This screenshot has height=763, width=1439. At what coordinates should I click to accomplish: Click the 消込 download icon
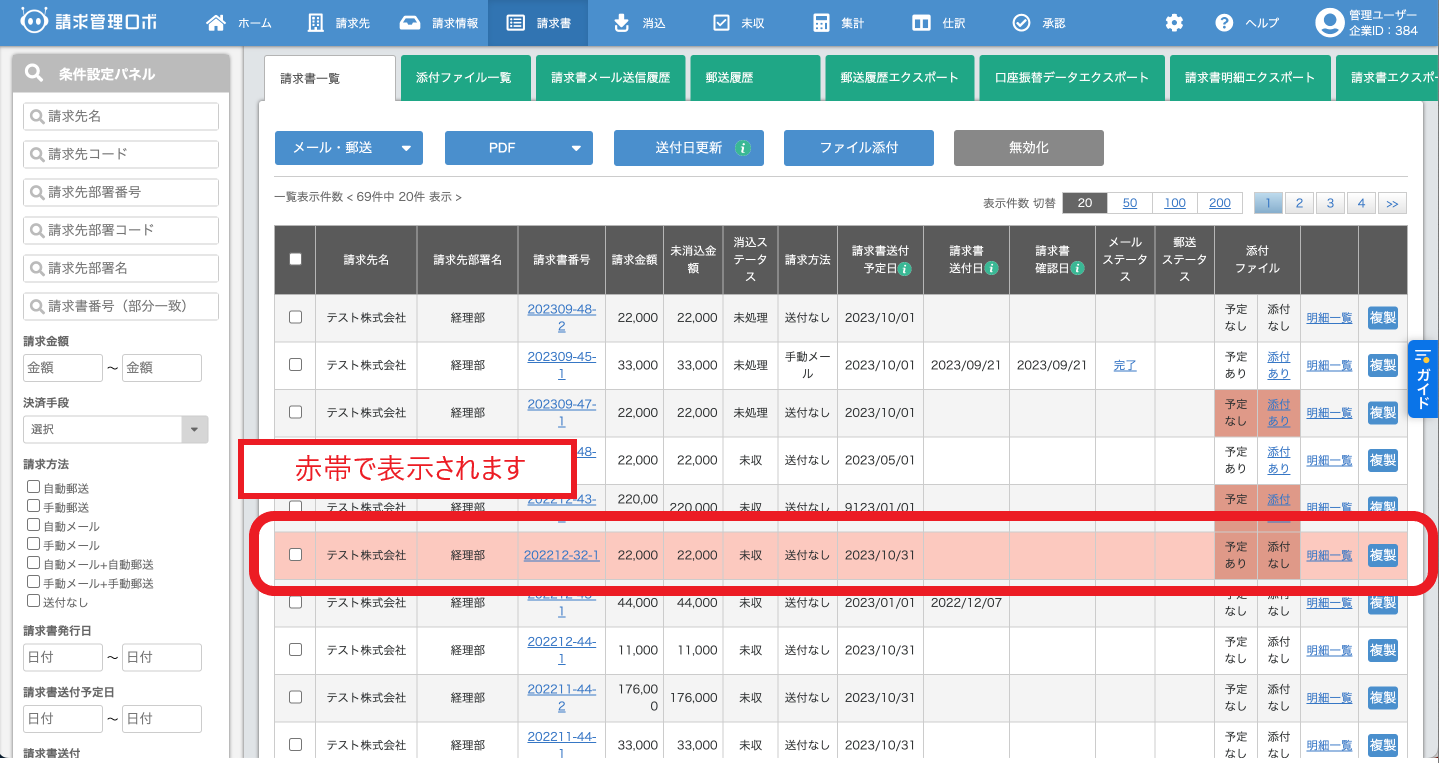pyautogui.click(x=620, y=21)
